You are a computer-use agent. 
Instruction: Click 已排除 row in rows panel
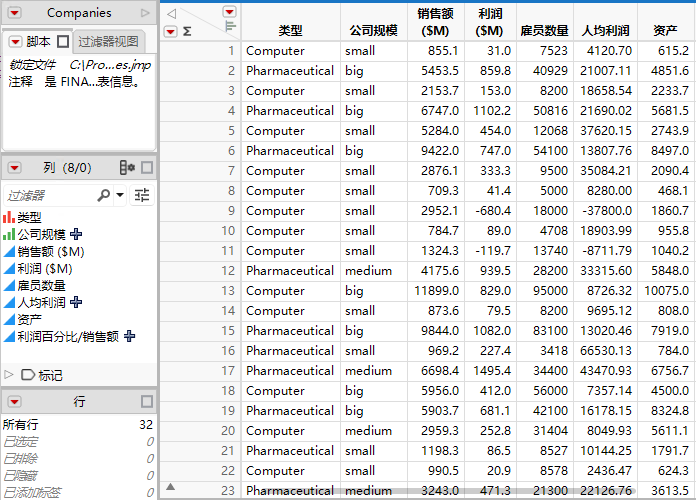pyautogui.click(x=78, y=459)
